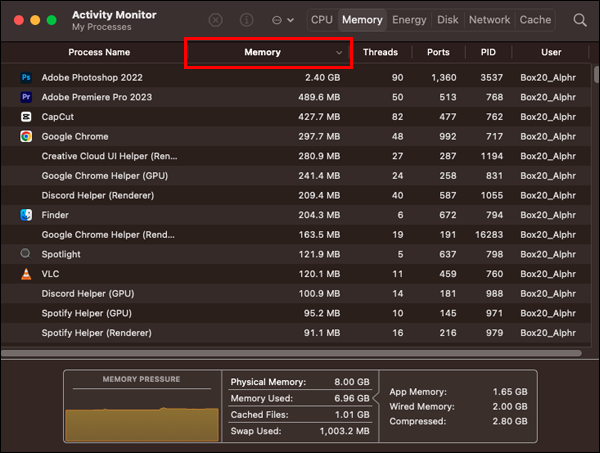This screenshot has height=453, width=600.
Task: Click the Adobe Photoshop 2022 icon
Action: 26,77
